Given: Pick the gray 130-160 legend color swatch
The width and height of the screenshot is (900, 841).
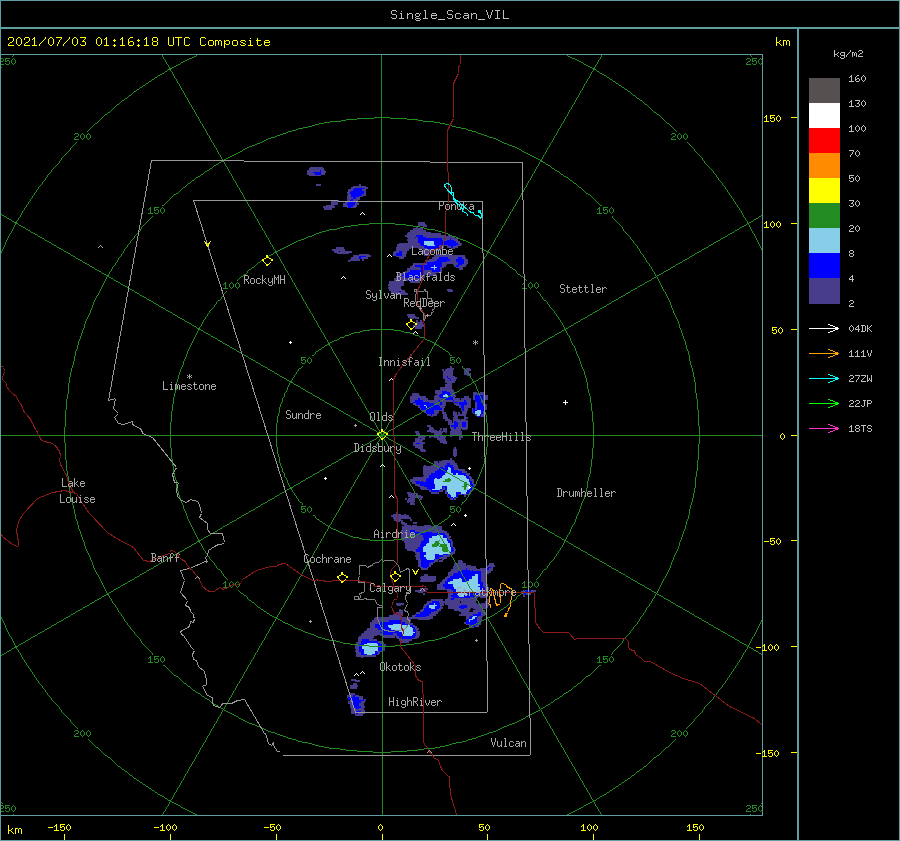Looking at the screenshot, I should tap(824, 91).
